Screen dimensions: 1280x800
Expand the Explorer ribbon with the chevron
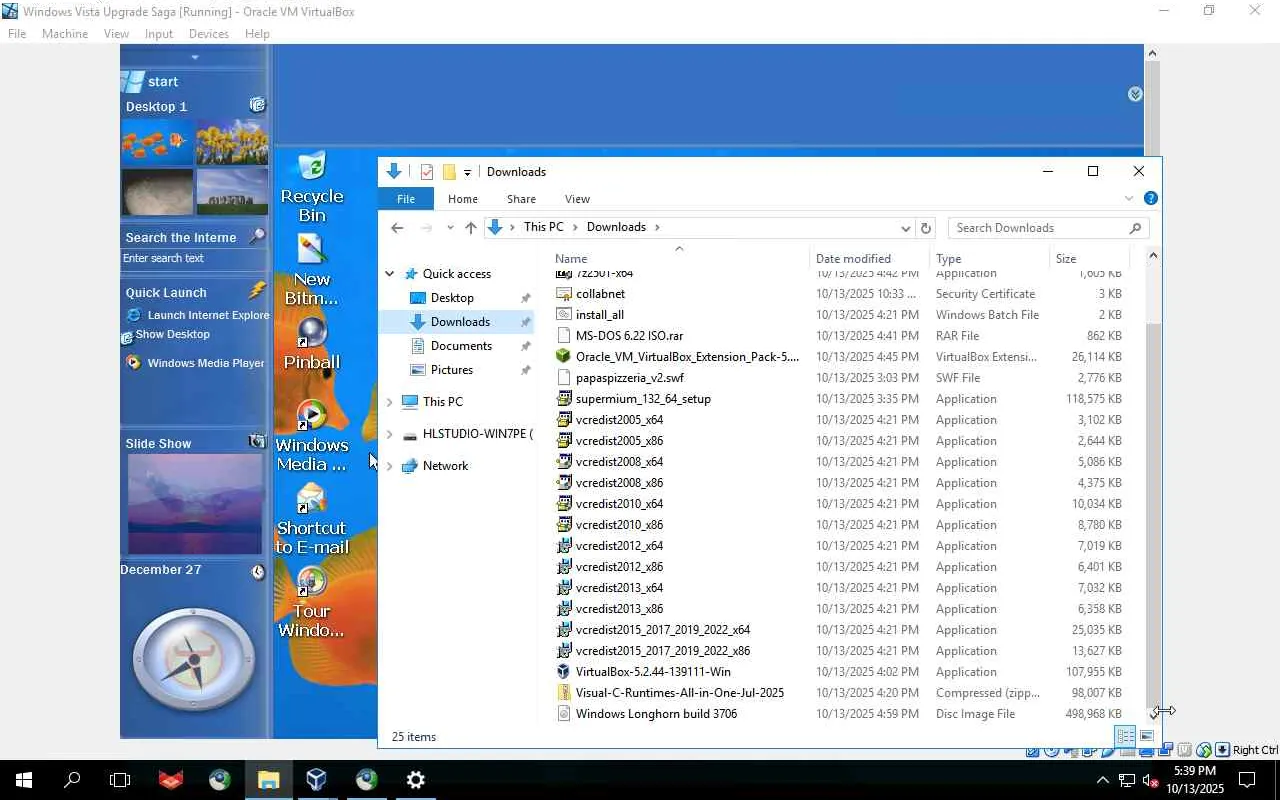1129,199
